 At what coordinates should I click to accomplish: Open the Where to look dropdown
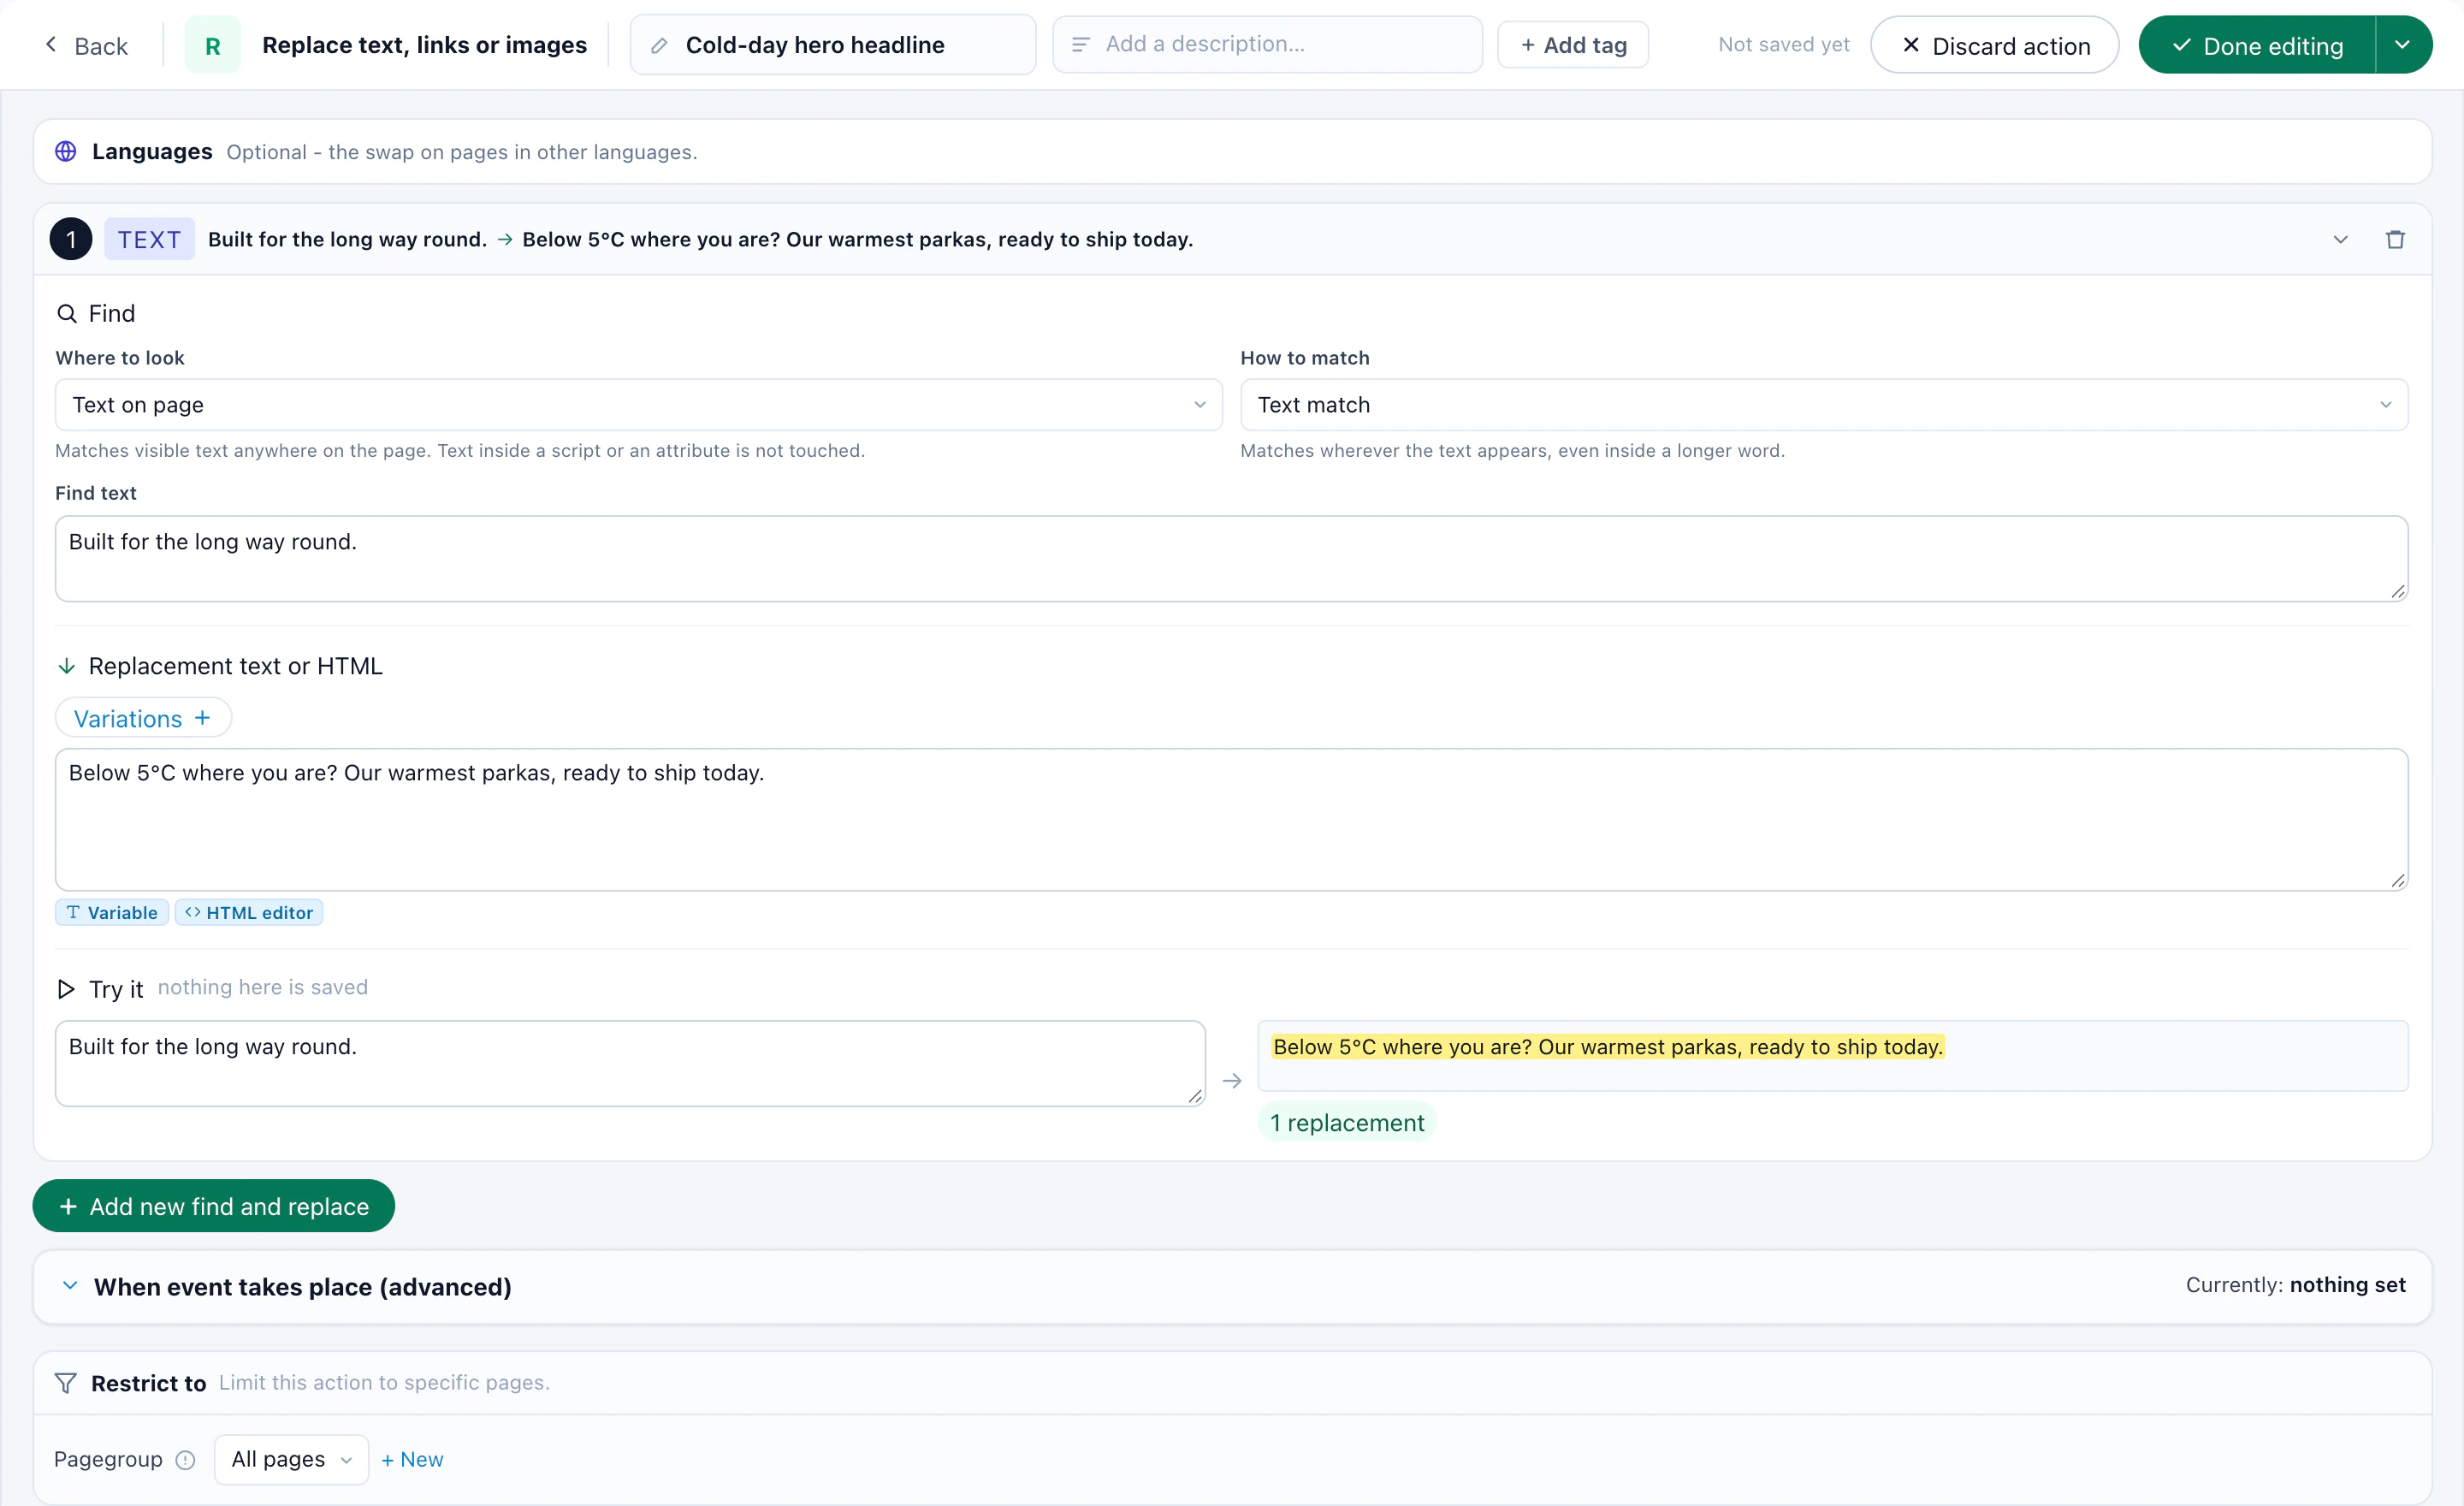click(x=638, y=405)
